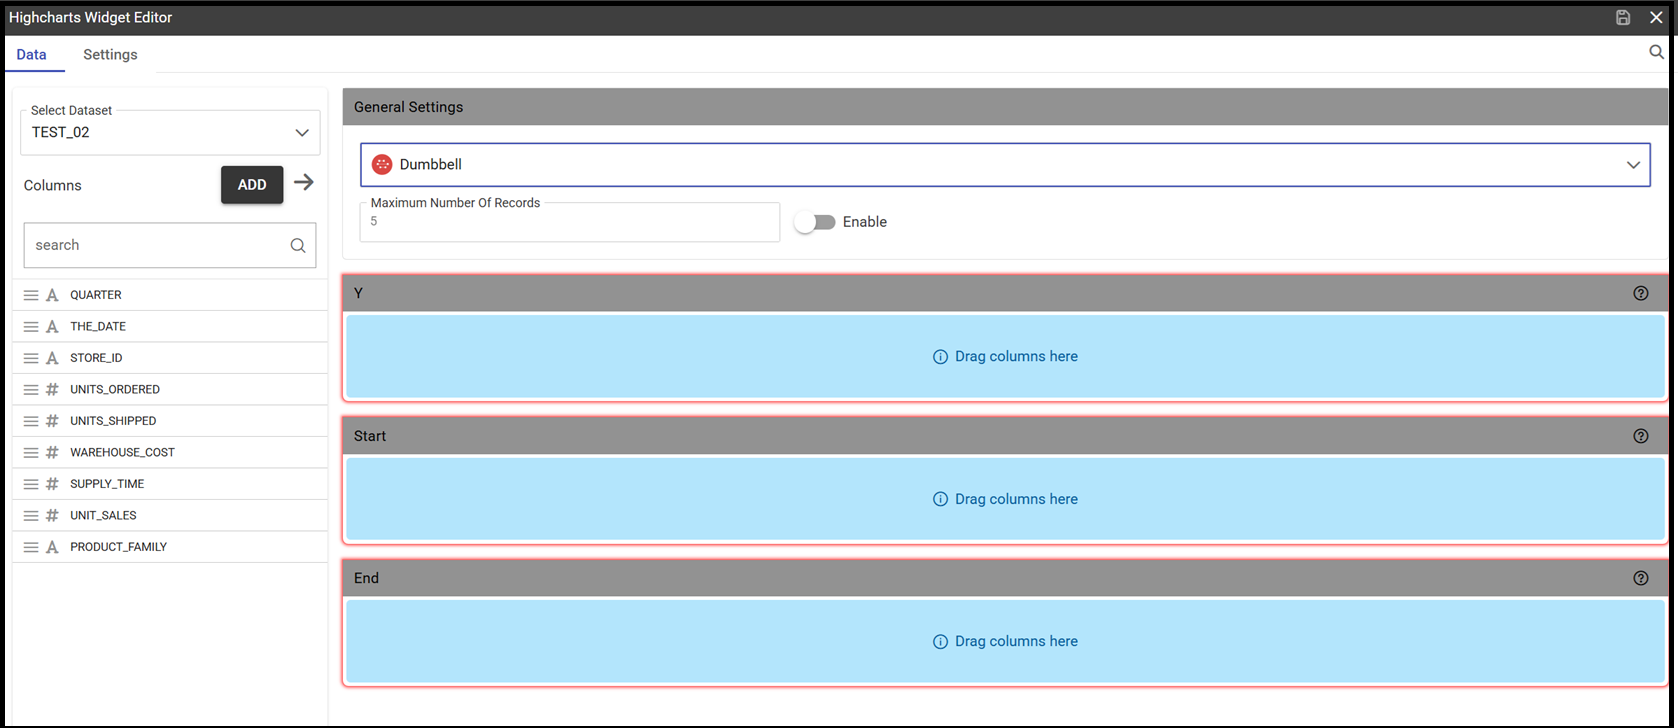The image size is (1678, 728).
Task: Toggle the Enable switch
Action: pos(816,222)
